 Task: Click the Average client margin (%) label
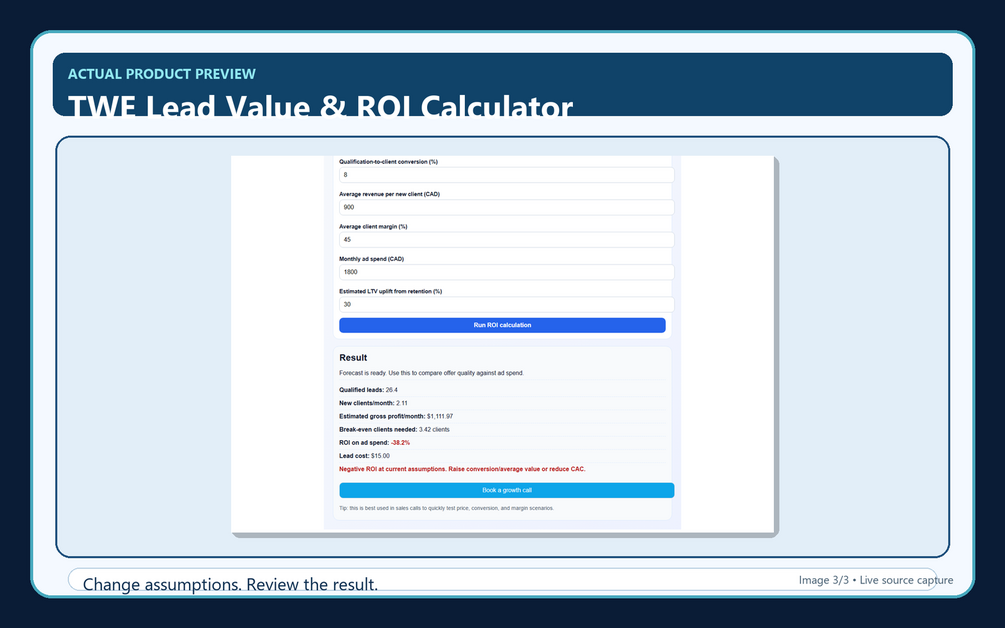[x=373, y=226]
